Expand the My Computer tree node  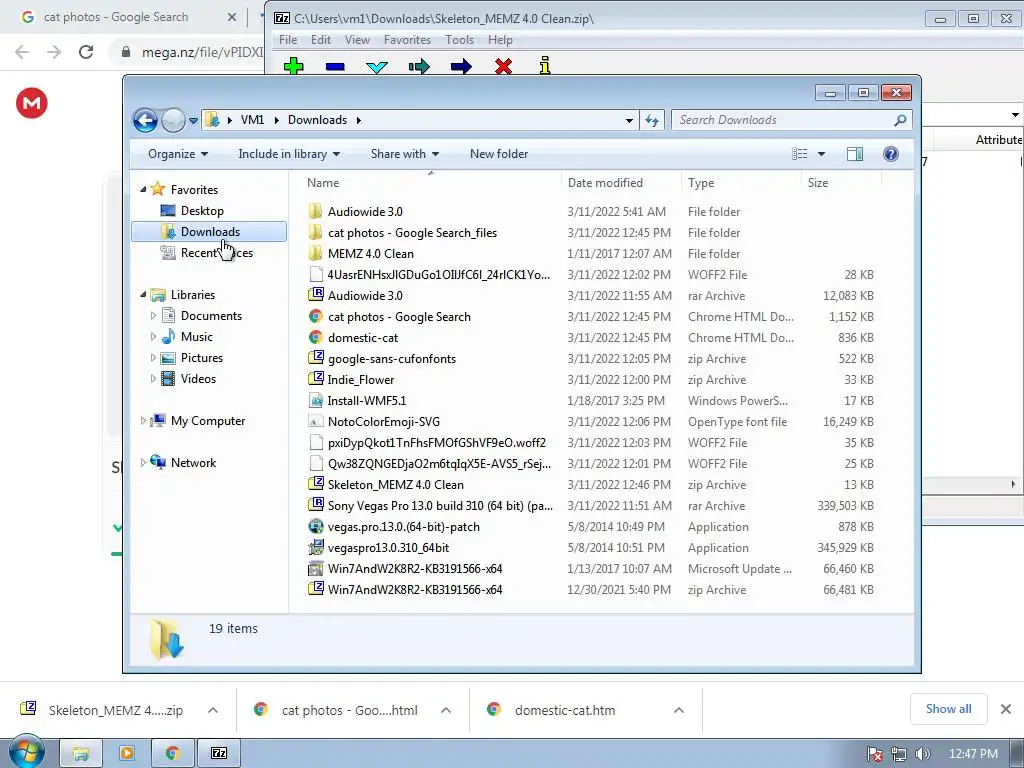click(x=143, y=421)
